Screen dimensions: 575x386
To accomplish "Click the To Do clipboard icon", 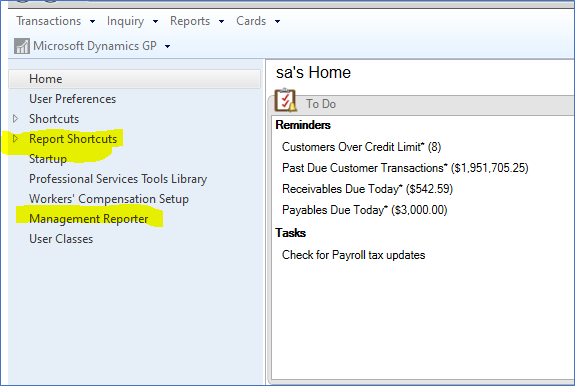I will coord(285,100).
